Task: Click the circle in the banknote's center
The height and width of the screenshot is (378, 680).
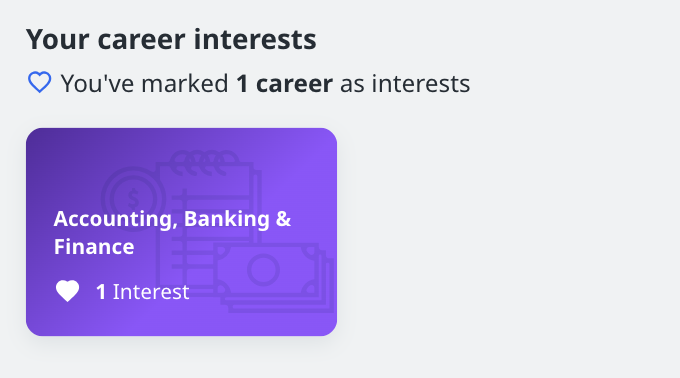Action: point(263,270)
